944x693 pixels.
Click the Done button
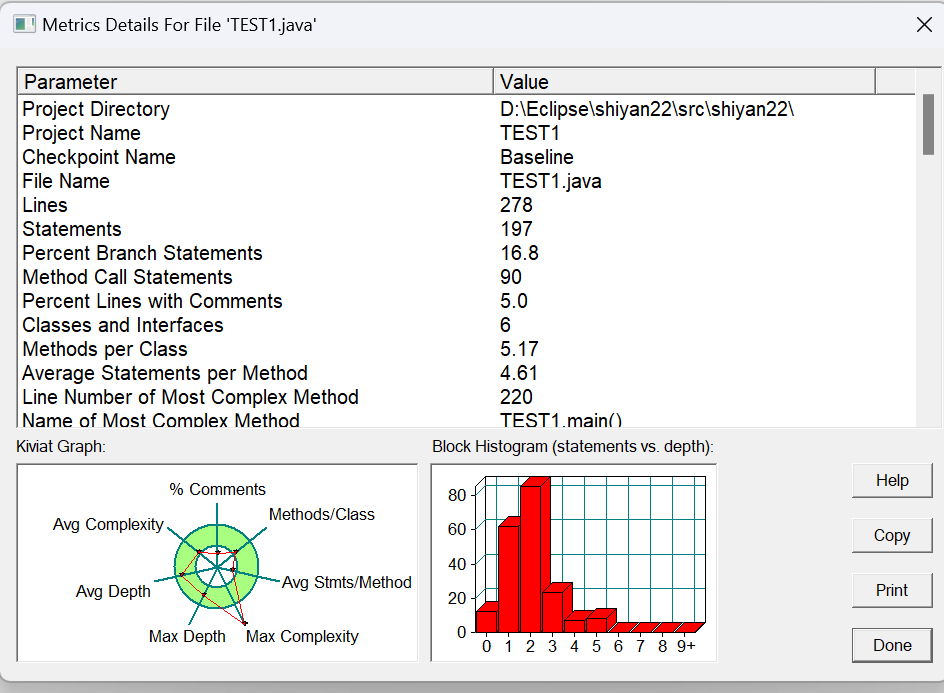[x=892, y=645]
